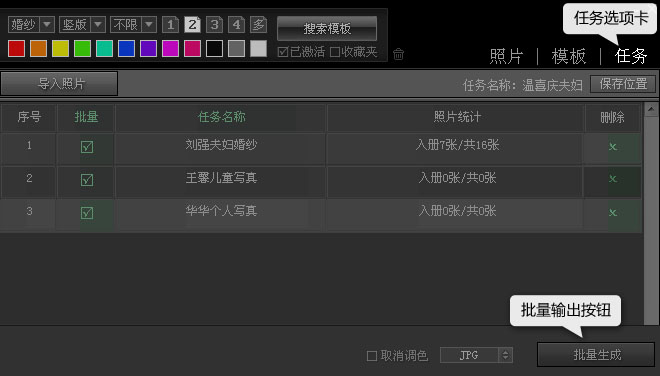Viewport: 660px width, 376px height.
Task: Delete task 华华个人写真 with its X icon
Action: [613, 213]
